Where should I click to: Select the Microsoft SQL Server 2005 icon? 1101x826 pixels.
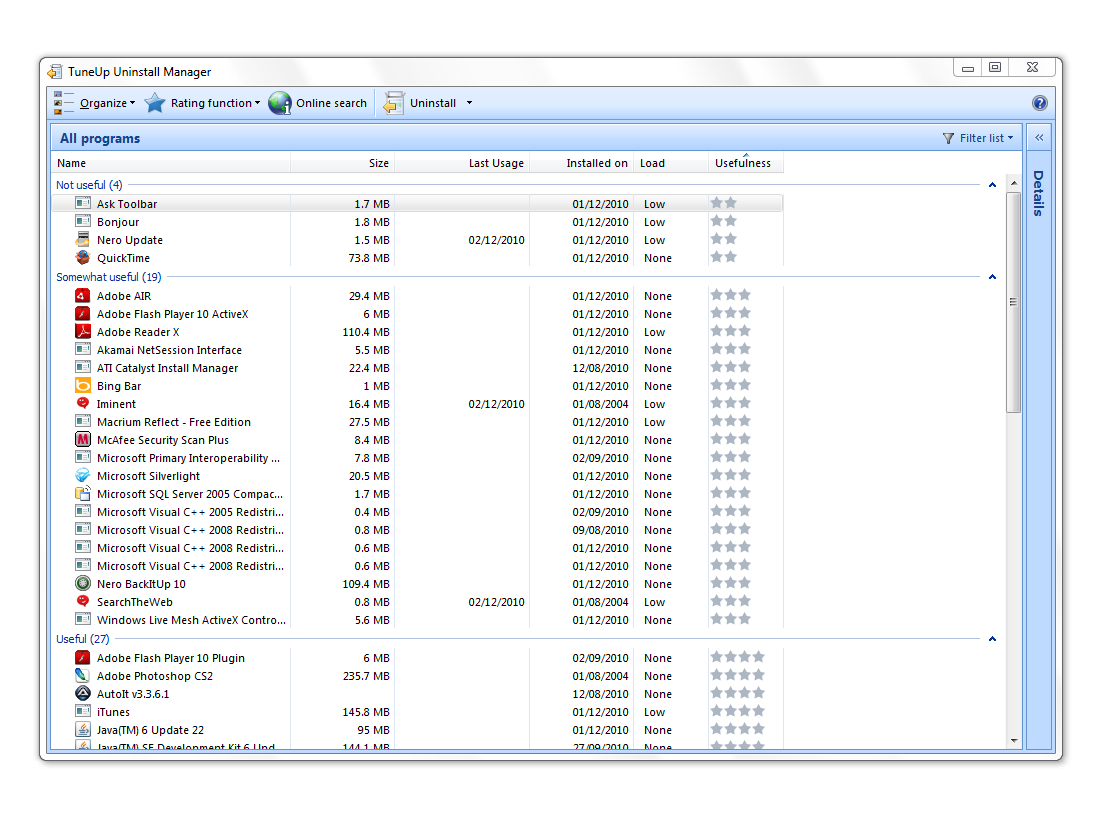coord(83,494)
